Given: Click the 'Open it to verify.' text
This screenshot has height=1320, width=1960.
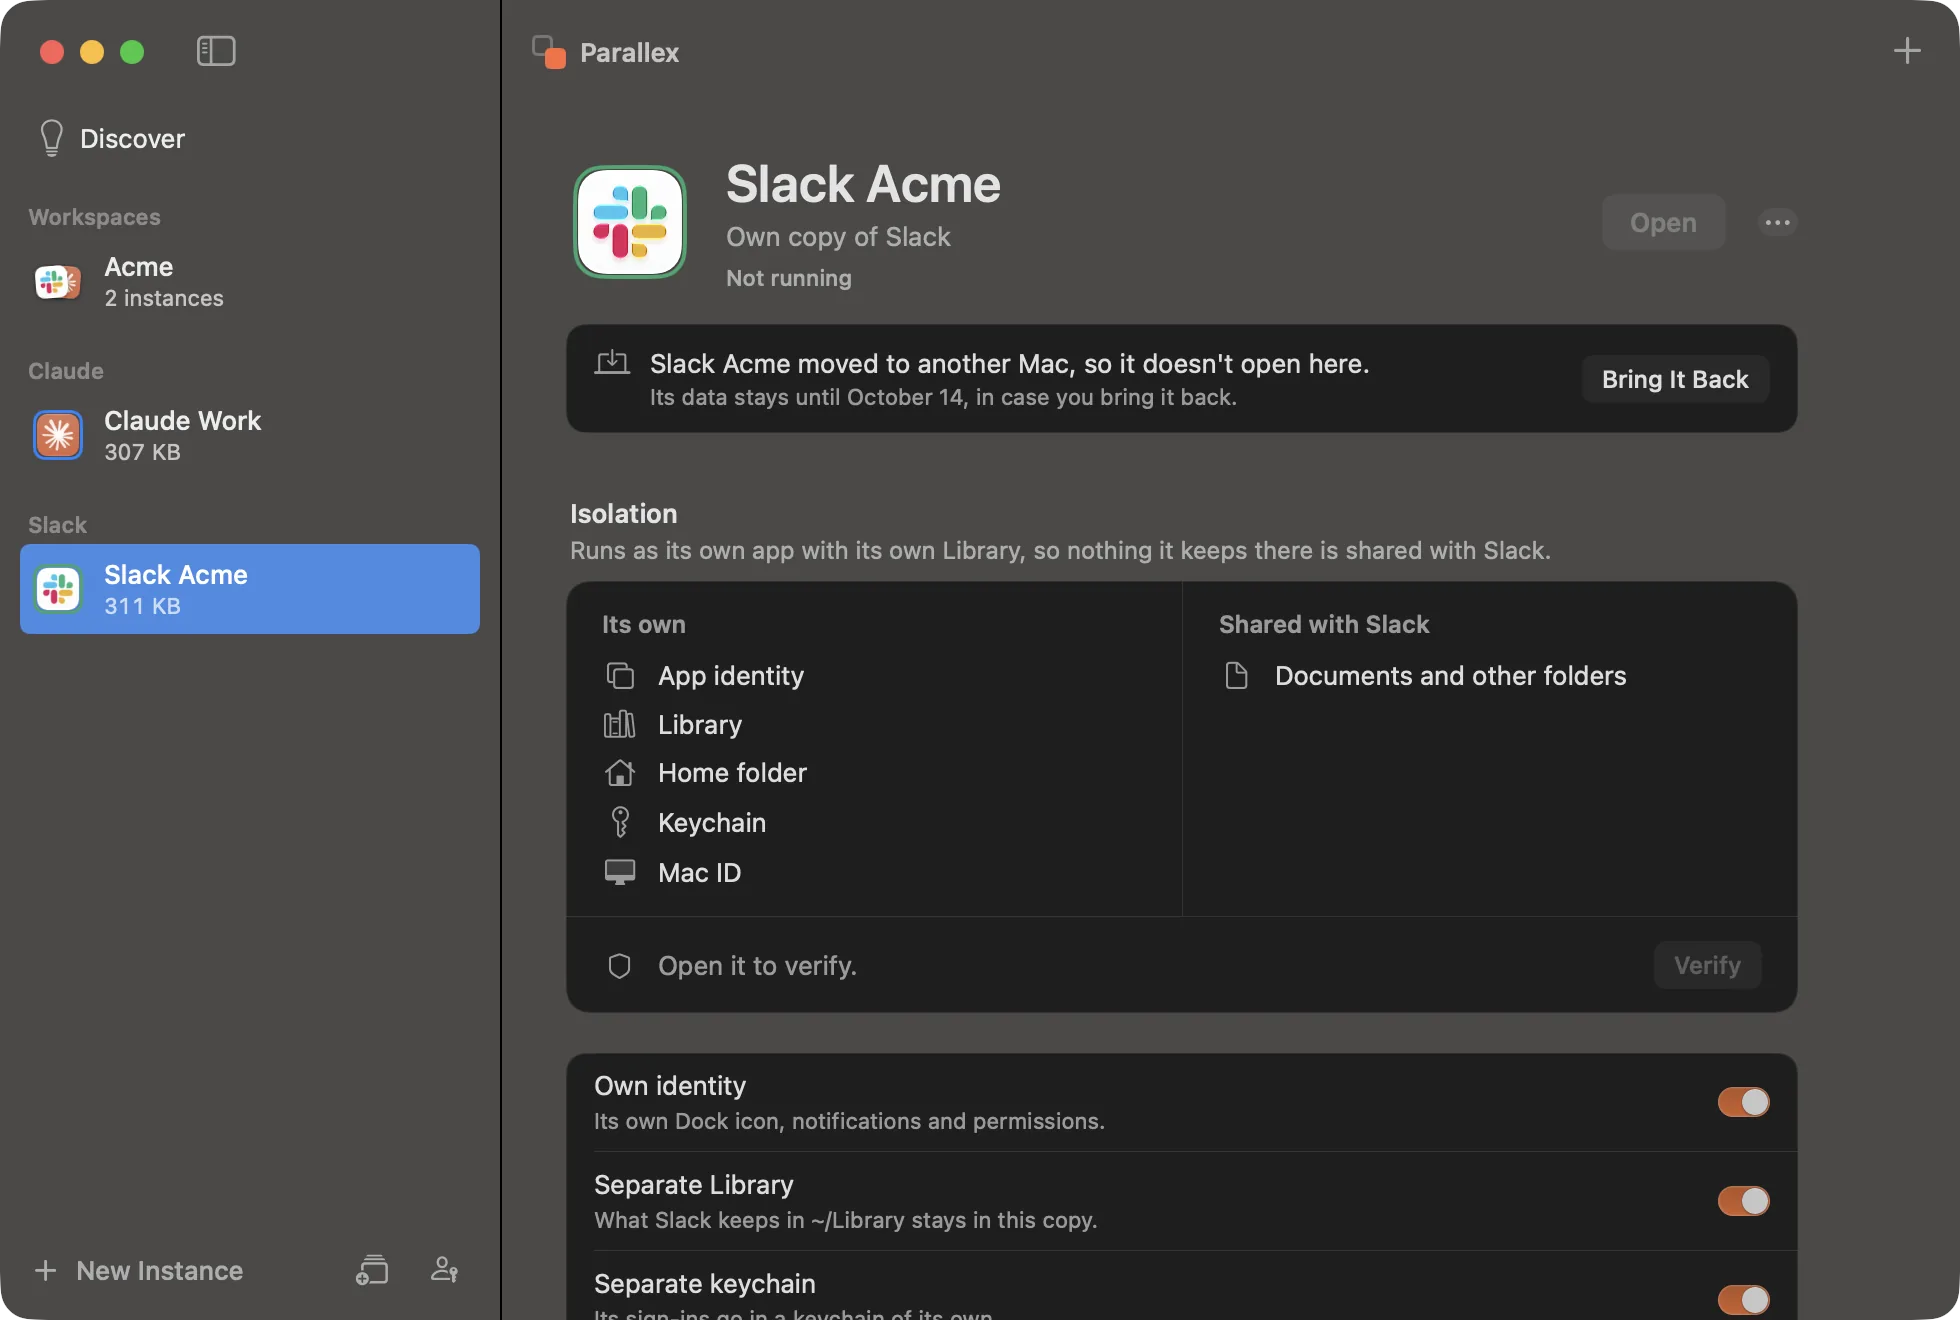Looking at the screenshot, I should click(x=757, y=966).
